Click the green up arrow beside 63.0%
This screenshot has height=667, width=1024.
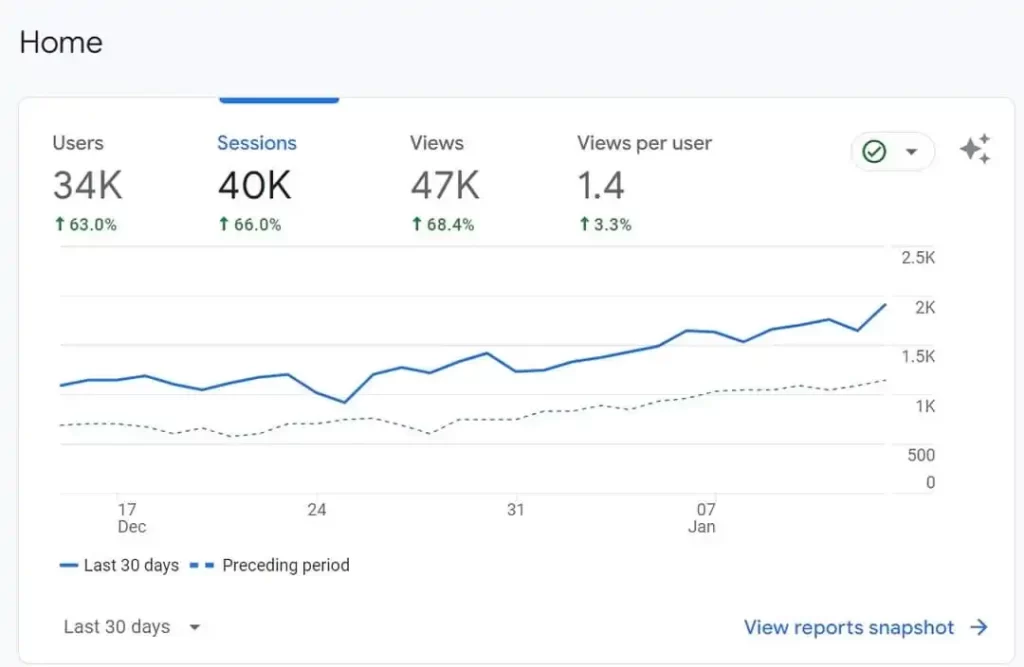(x=58, y=225)
